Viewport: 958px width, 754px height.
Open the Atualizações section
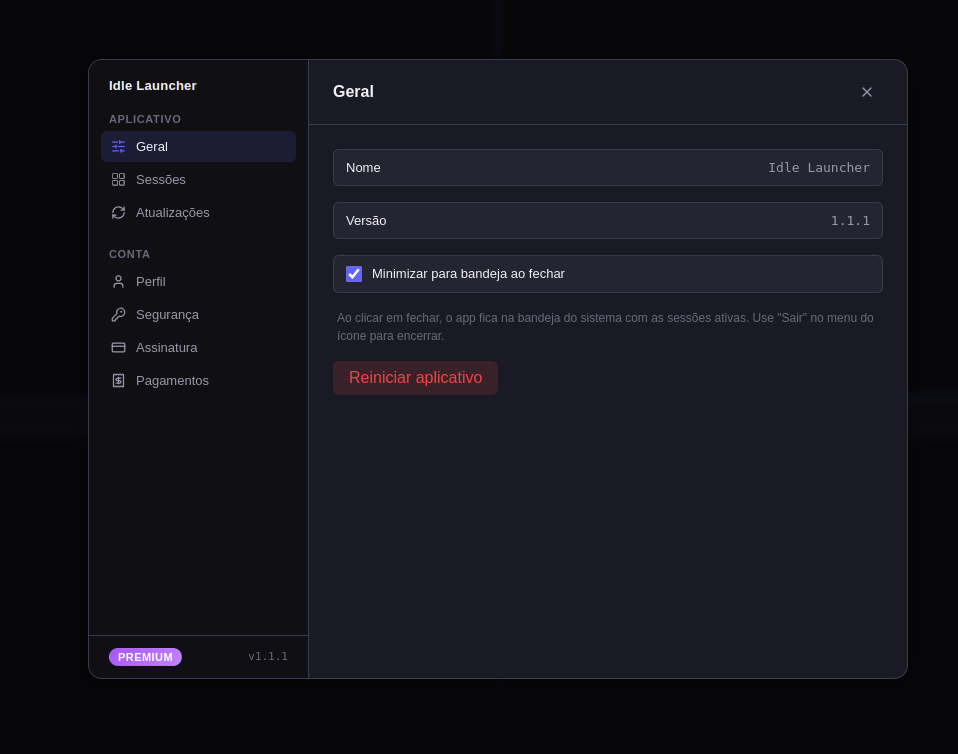(x=199, y=213)
